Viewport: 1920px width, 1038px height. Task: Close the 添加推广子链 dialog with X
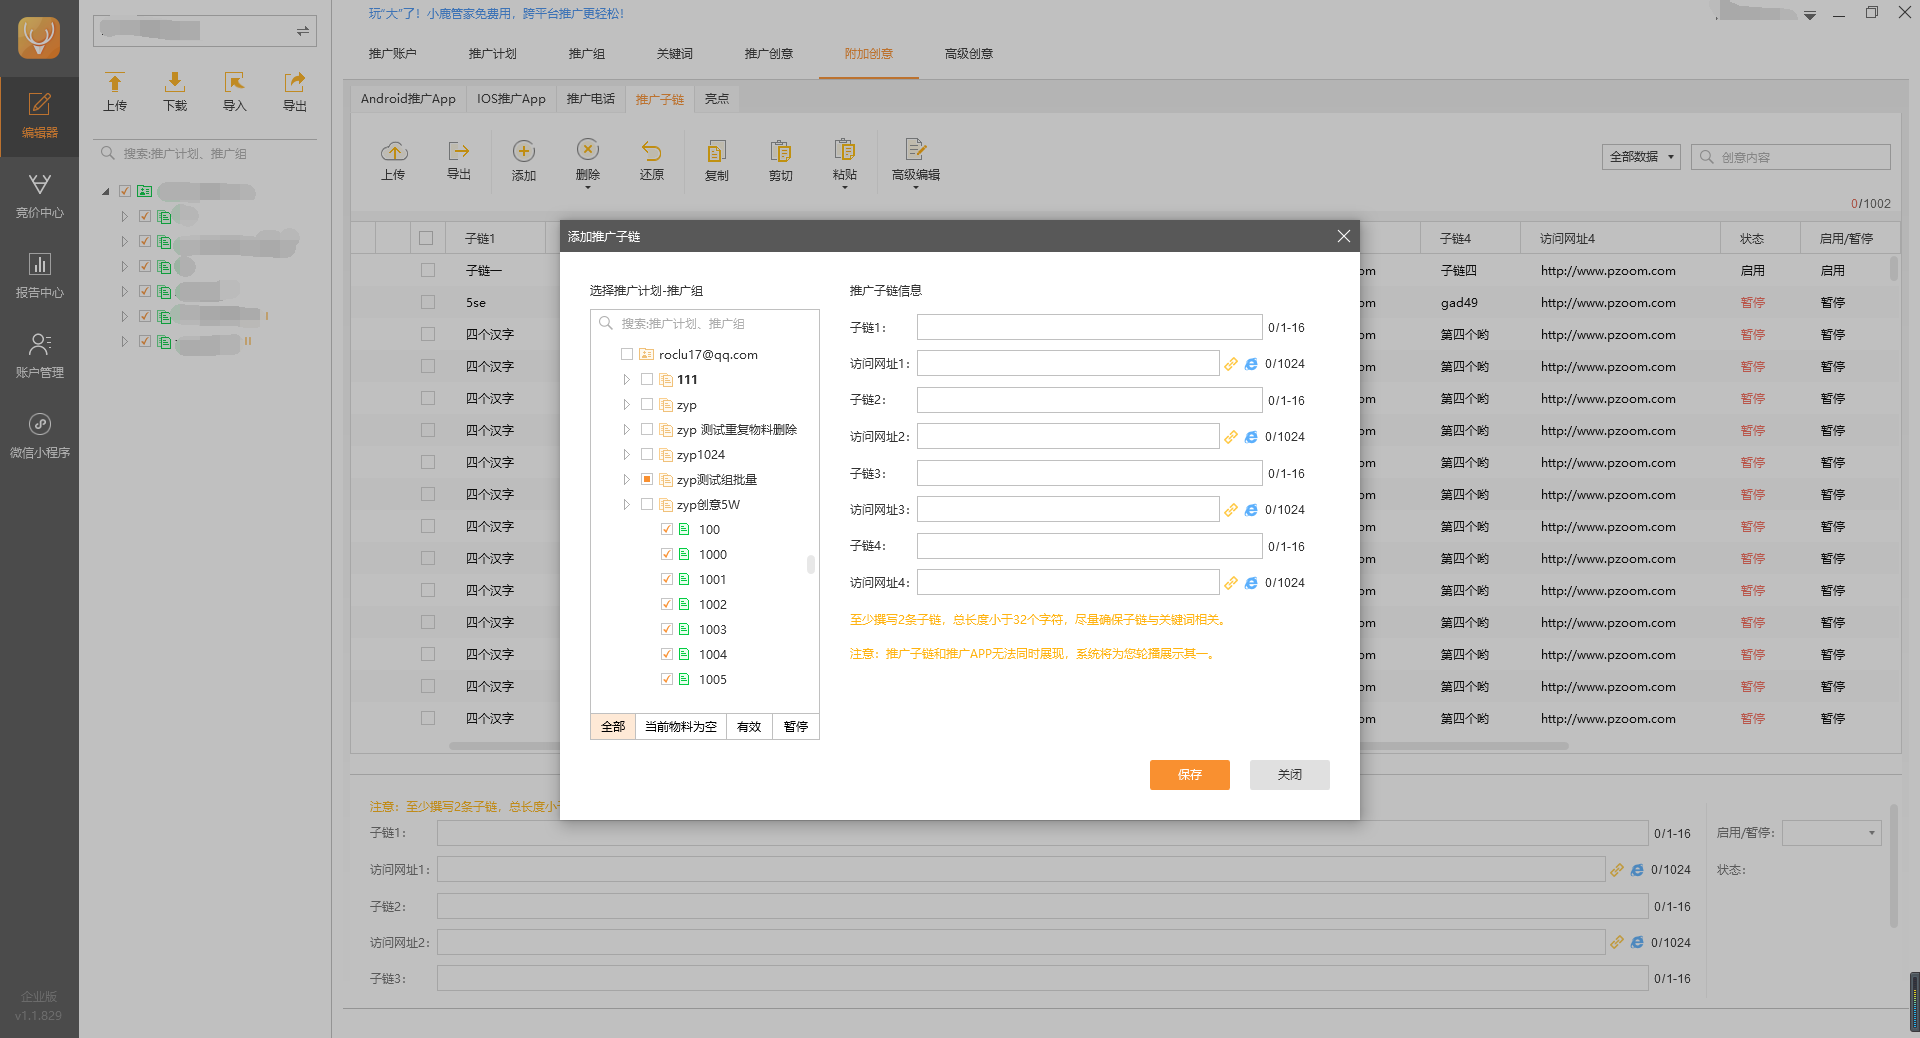(1343, 236)
